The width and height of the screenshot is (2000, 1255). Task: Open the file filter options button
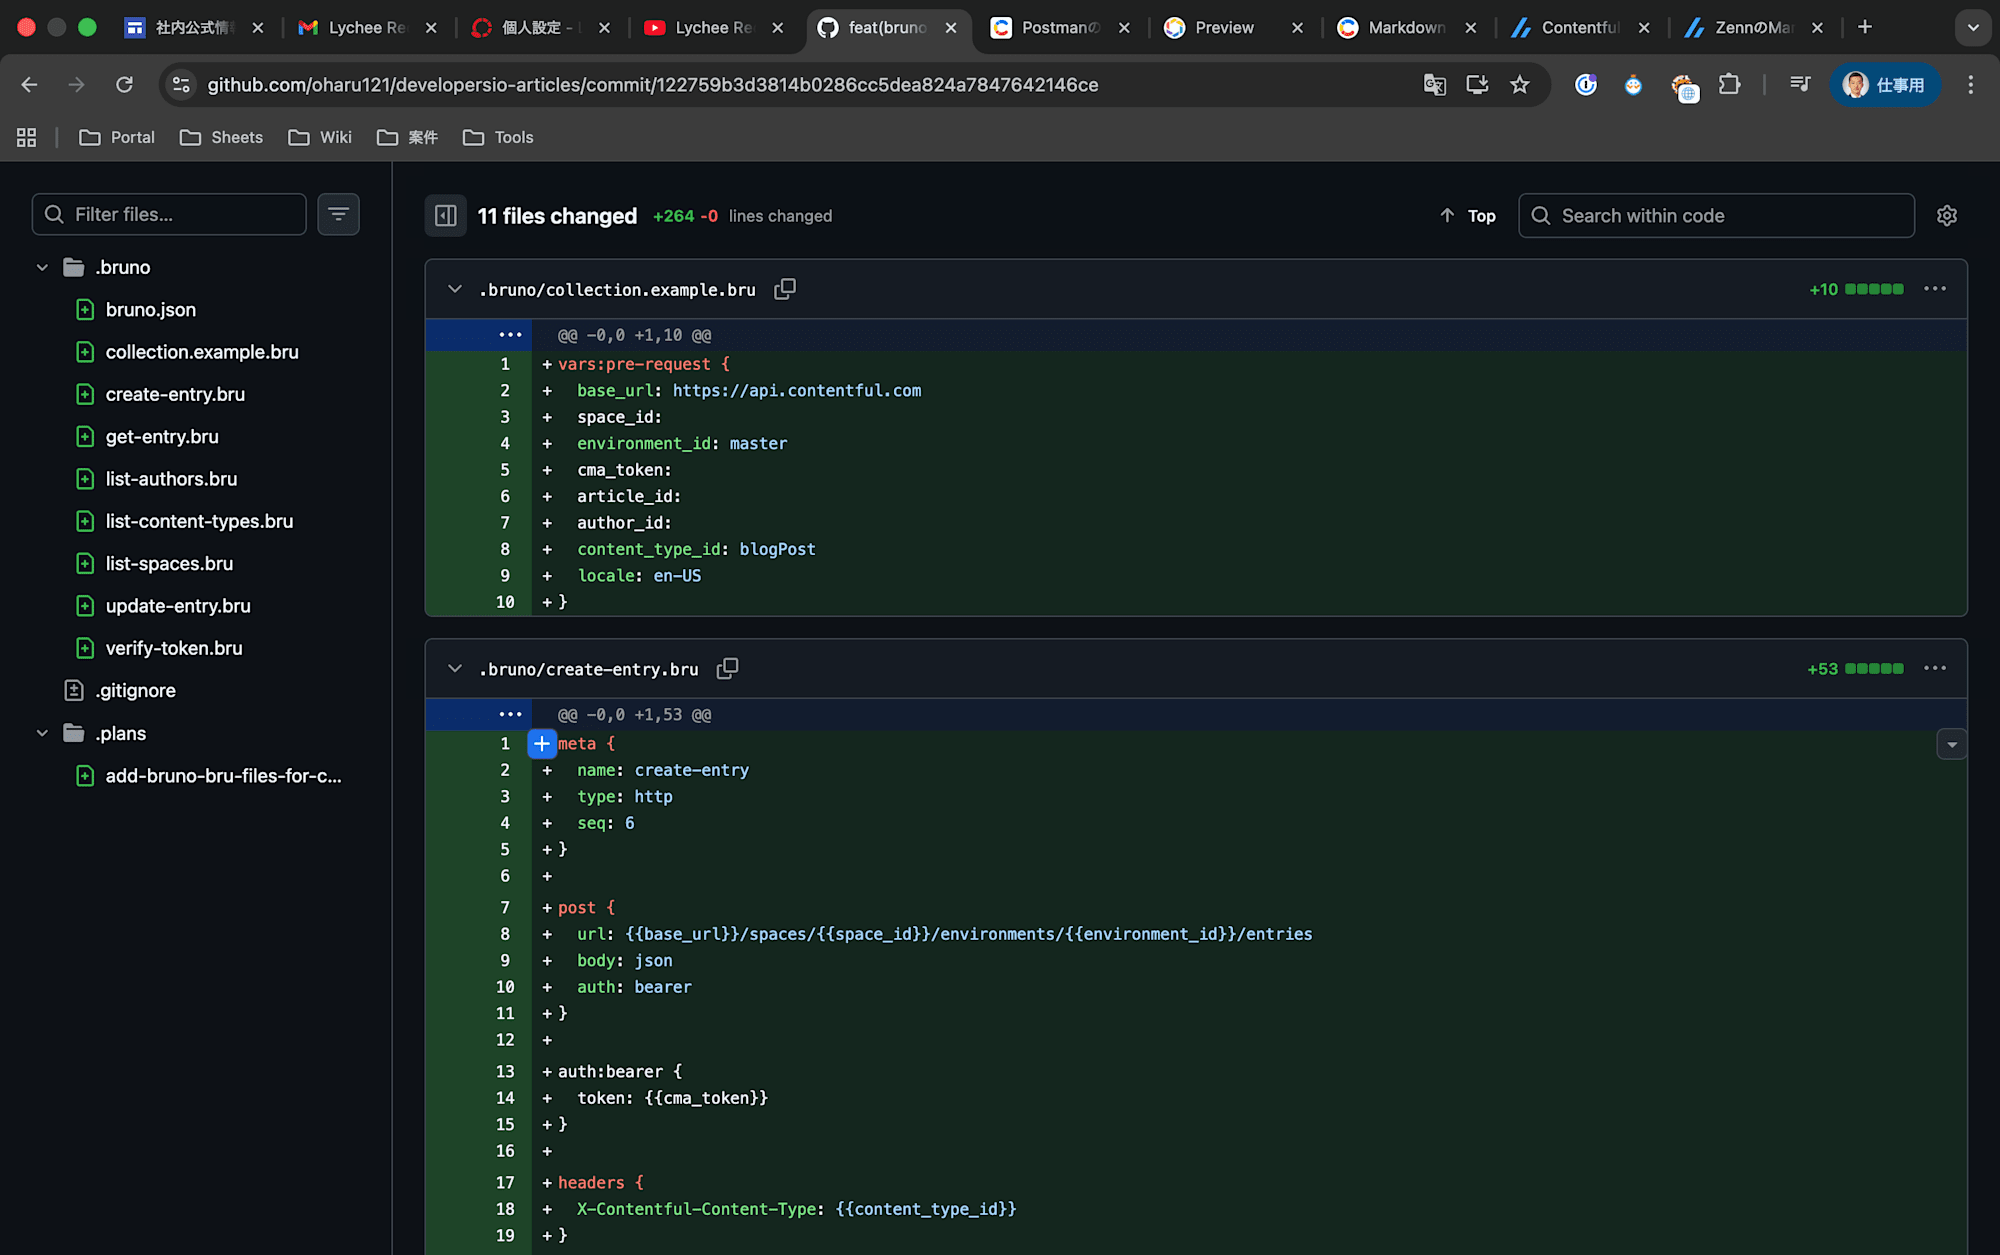click(338, 214)
